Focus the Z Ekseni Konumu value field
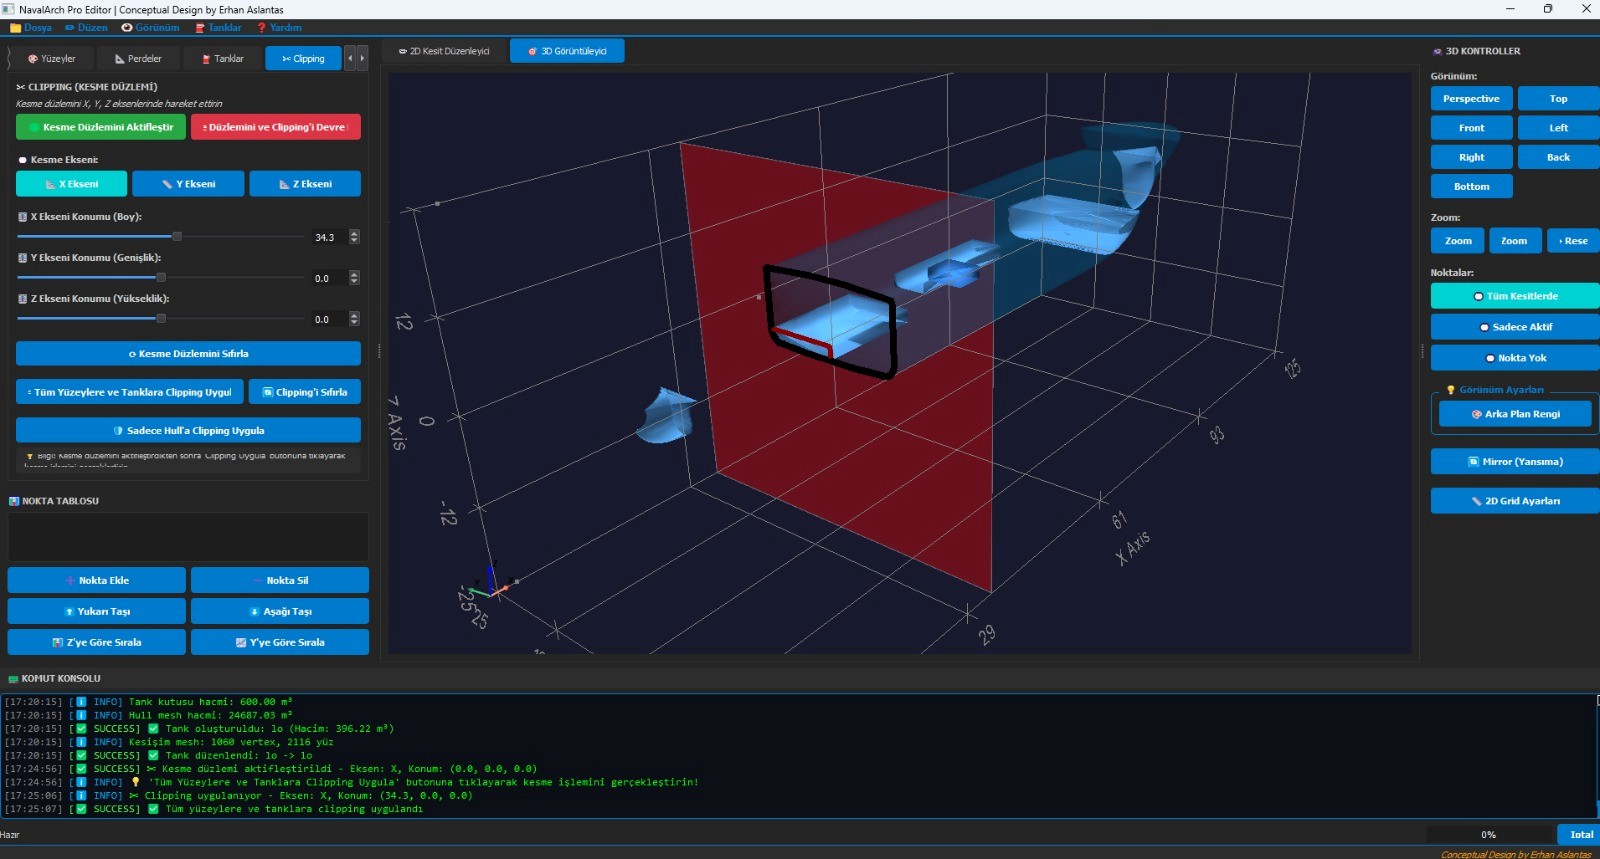The image size is (1600, 859). point(329,320)
